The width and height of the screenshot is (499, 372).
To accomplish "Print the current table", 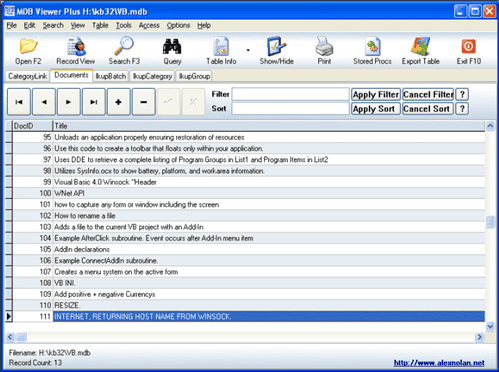I will pos(324,51).
